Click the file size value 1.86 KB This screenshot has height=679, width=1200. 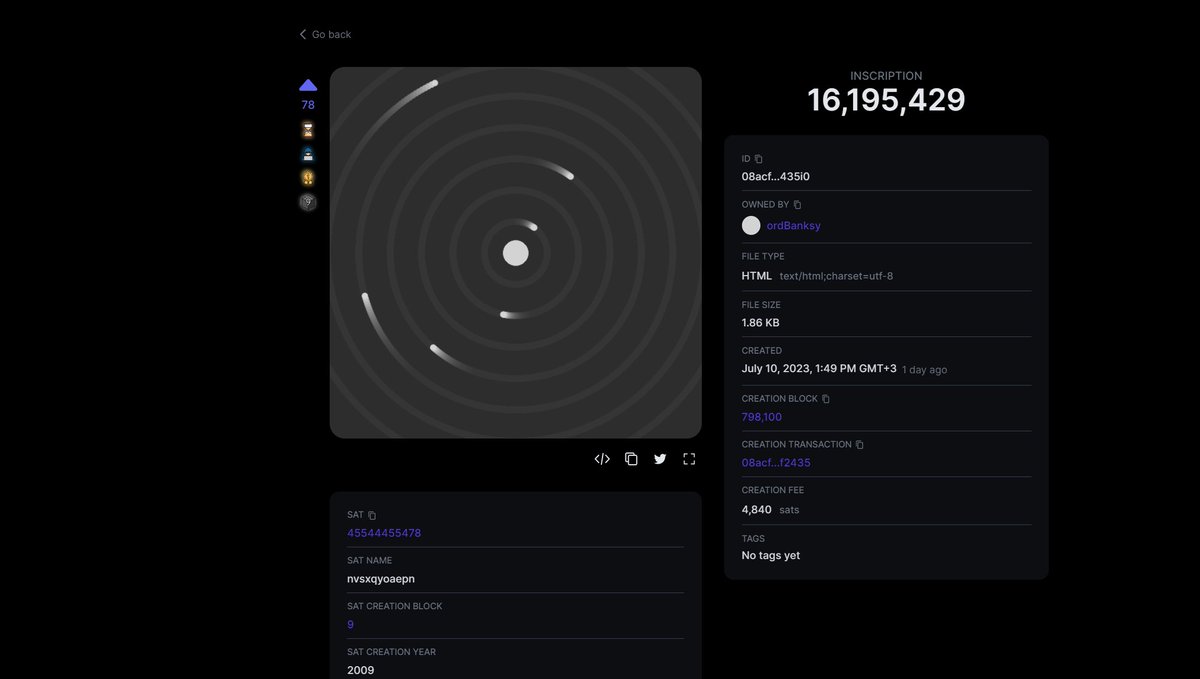[x=761, y=323]
